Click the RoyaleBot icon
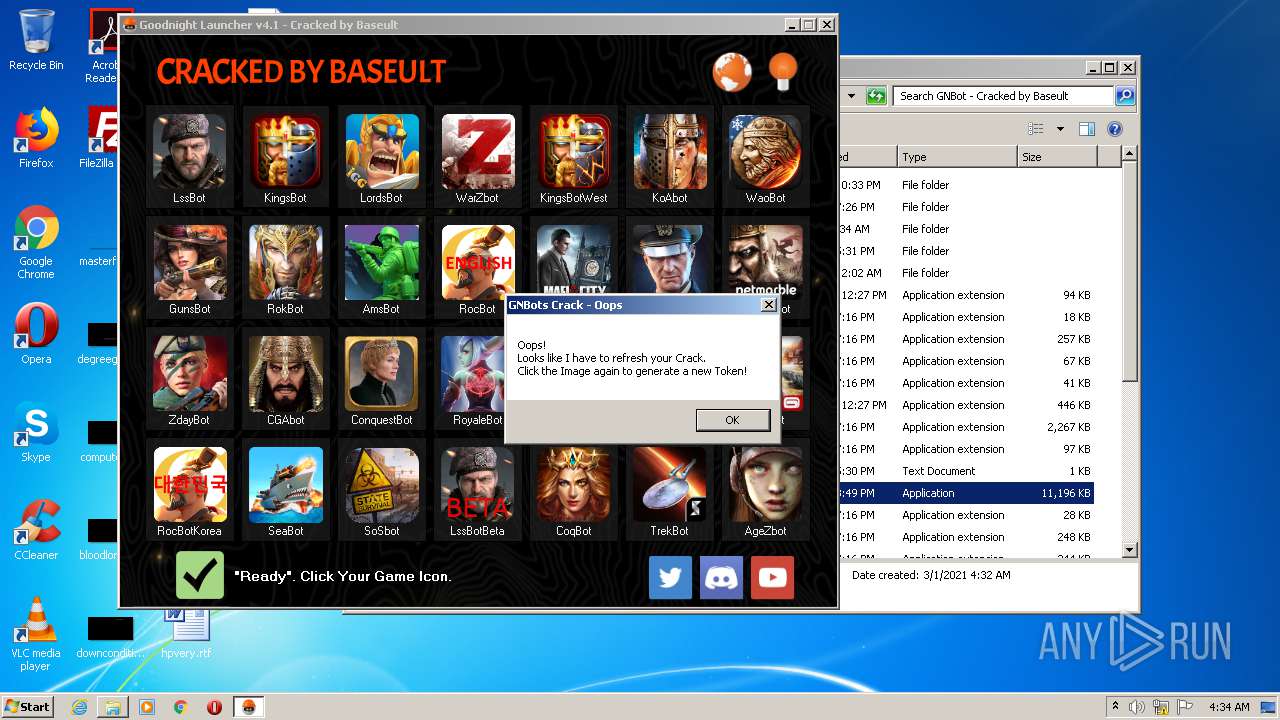The width and height of the screenshot is (1280, 720). [473, 373]
